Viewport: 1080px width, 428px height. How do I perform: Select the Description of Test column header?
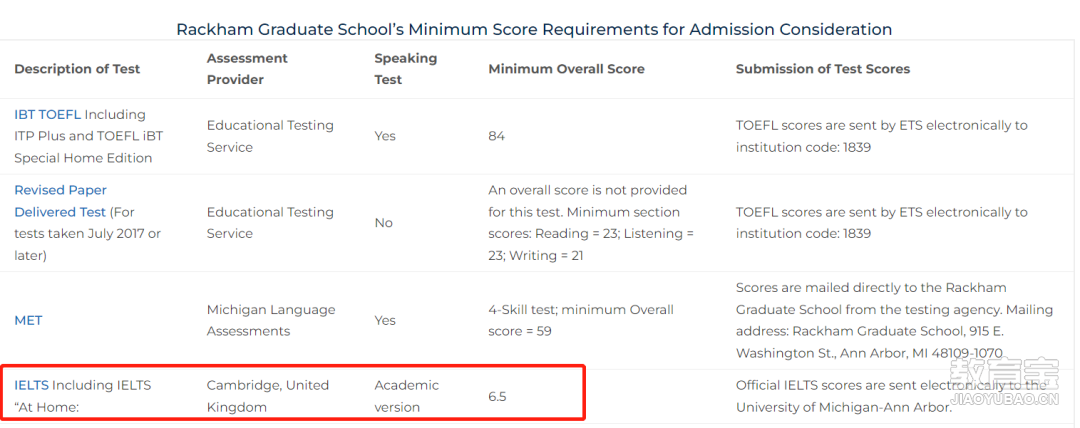pyautogui.click(x=77, y=69)
